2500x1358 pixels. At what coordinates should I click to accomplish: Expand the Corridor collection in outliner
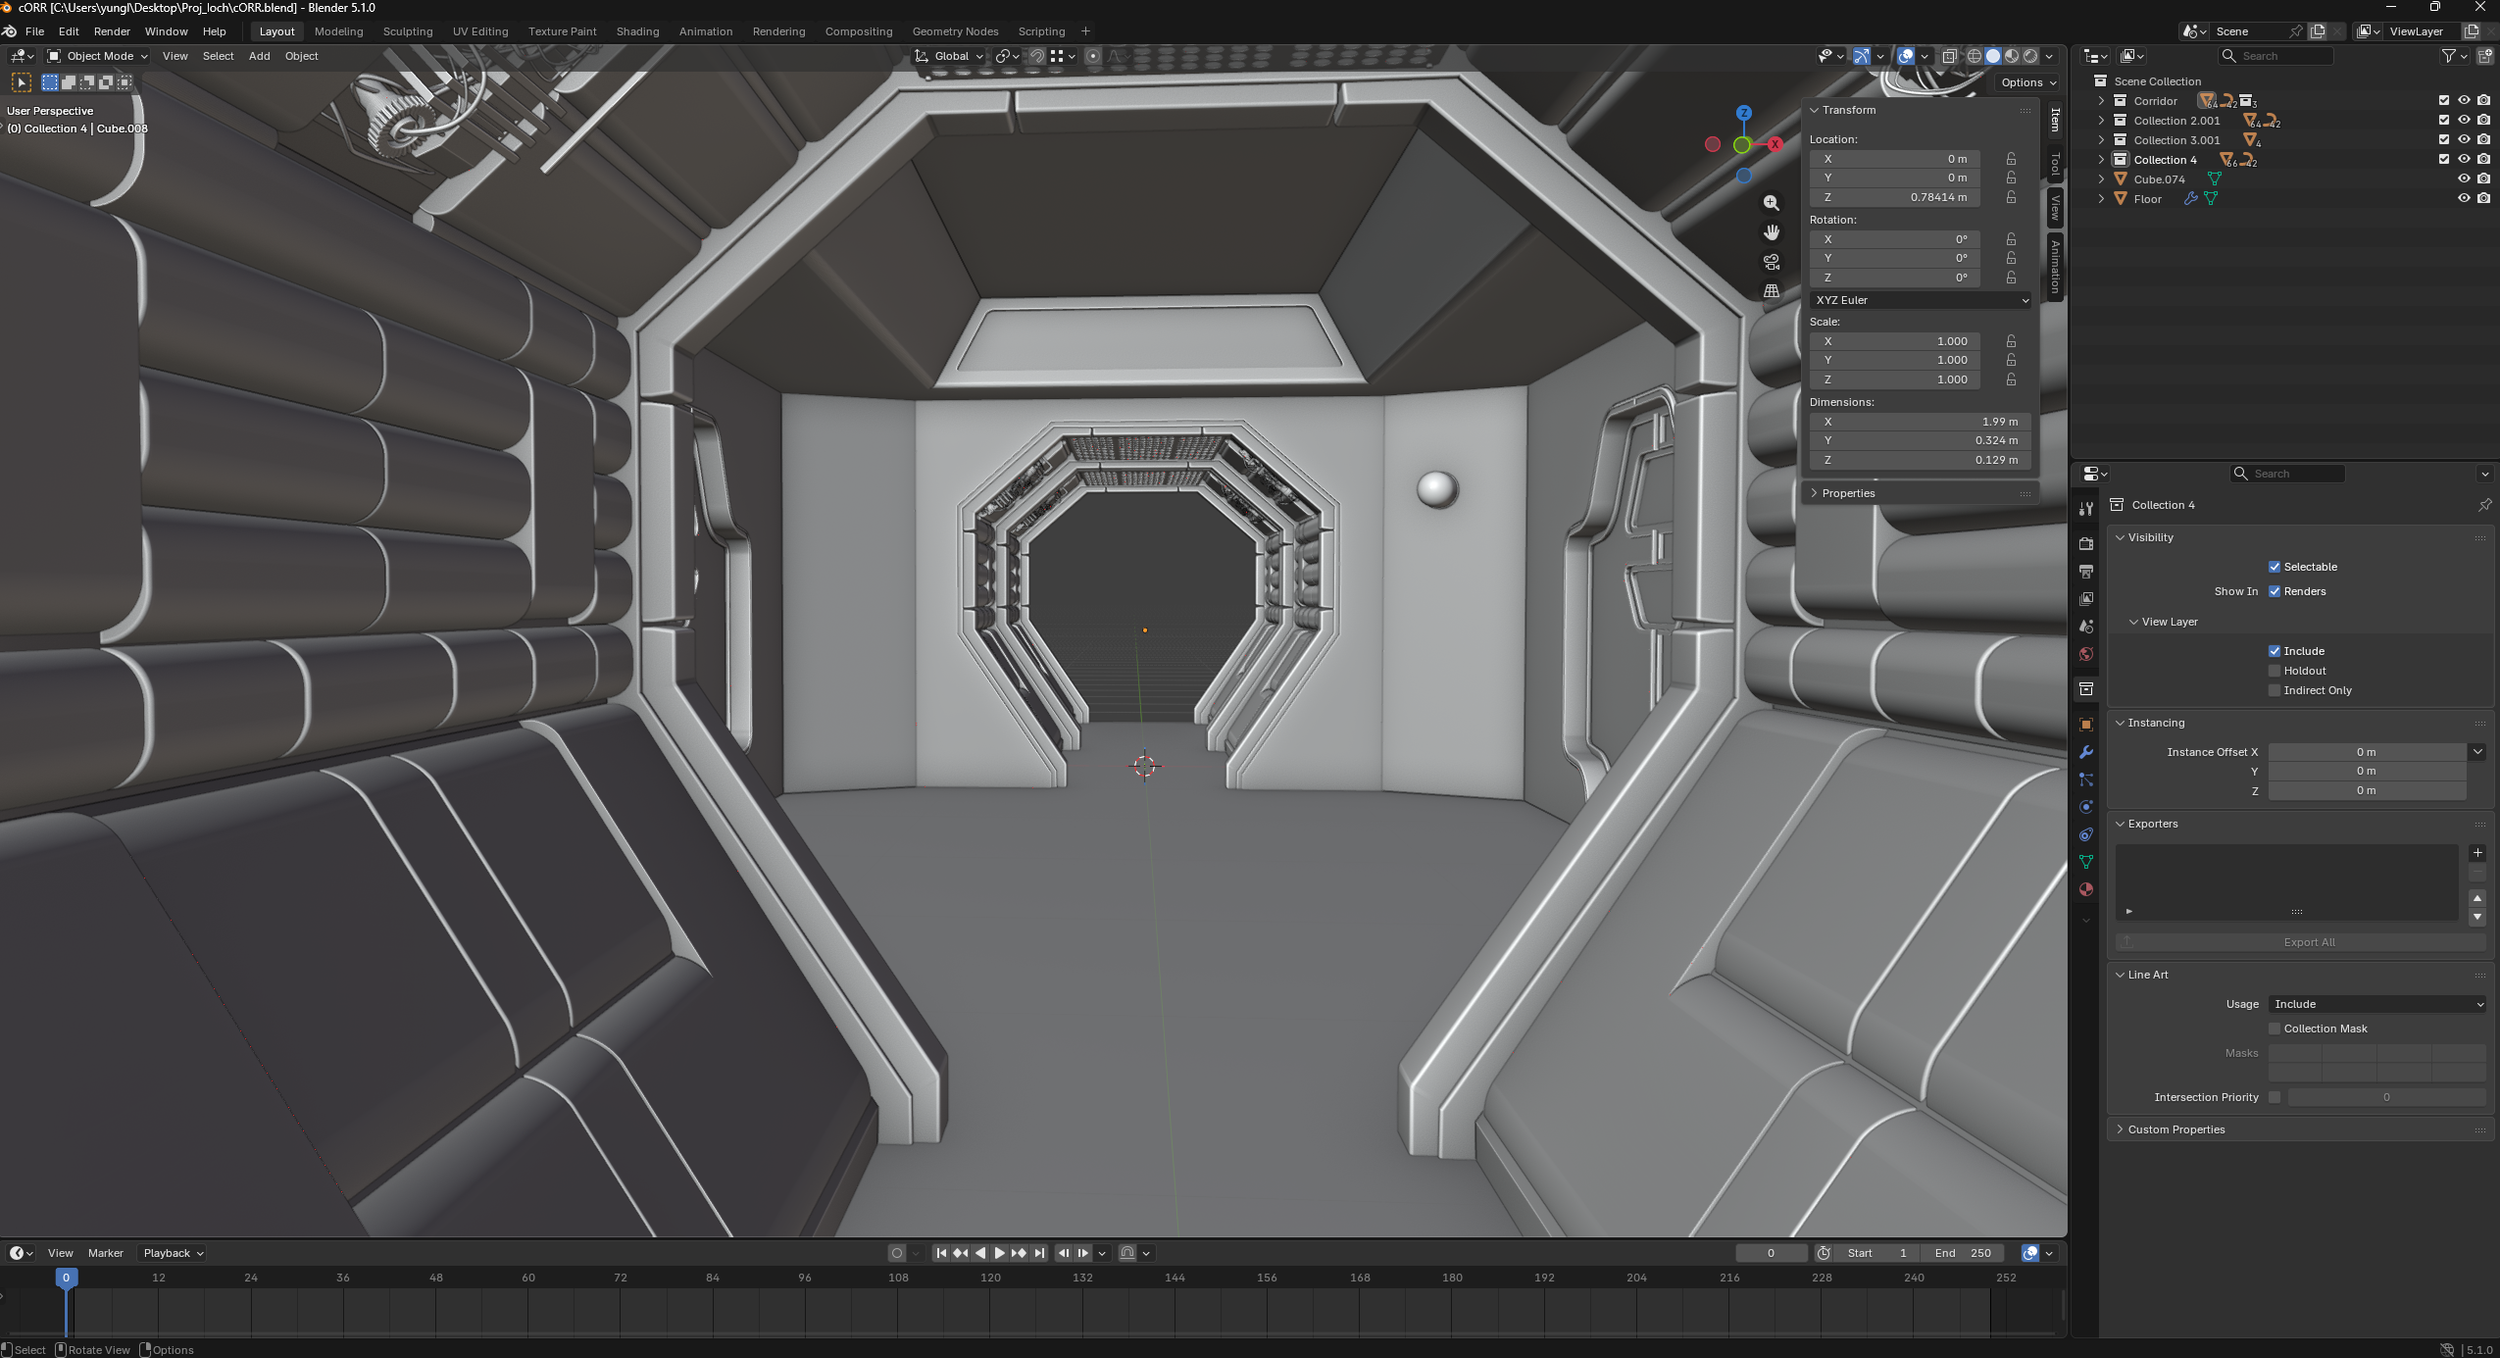2101,101
